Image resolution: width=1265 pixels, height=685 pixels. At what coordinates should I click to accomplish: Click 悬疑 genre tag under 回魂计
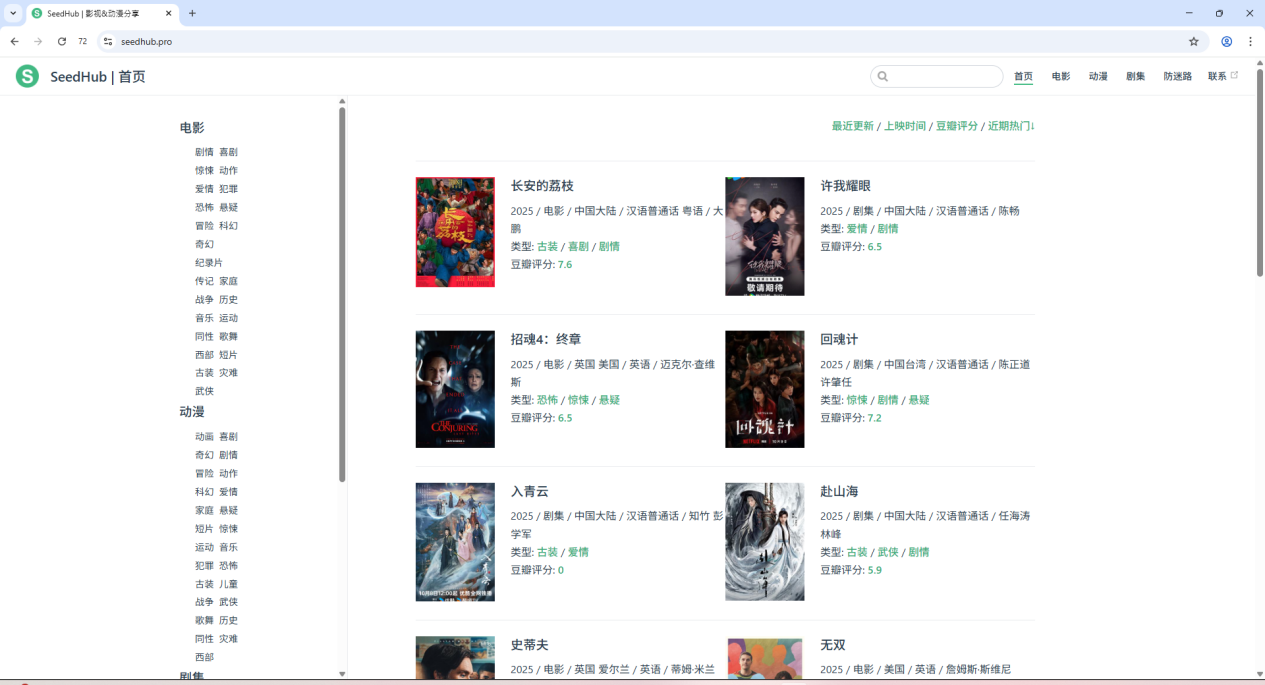pyautogui.click(x=919, y=400)
